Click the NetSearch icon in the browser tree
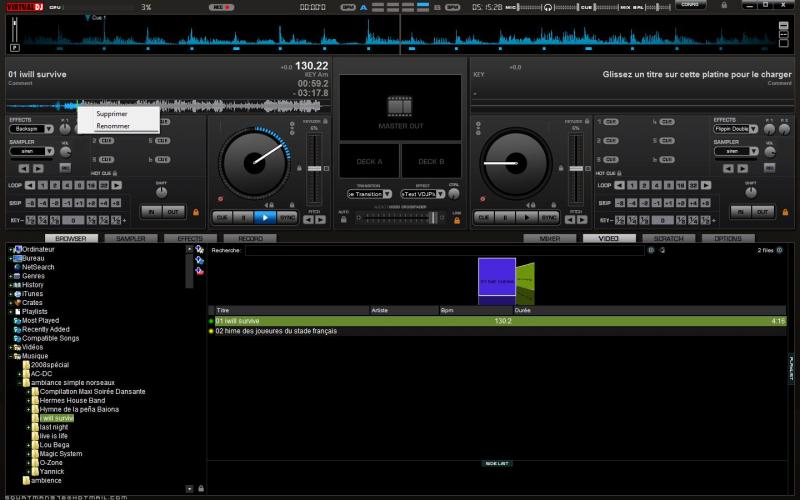 coord(17,267)
